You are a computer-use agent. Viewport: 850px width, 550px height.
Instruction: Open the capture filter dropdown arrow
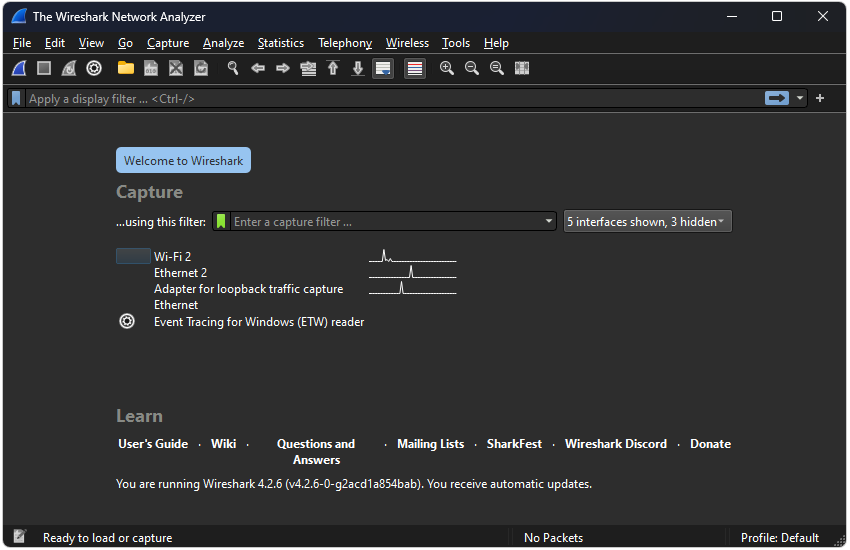pyautogui.click(x=548, y=222)
